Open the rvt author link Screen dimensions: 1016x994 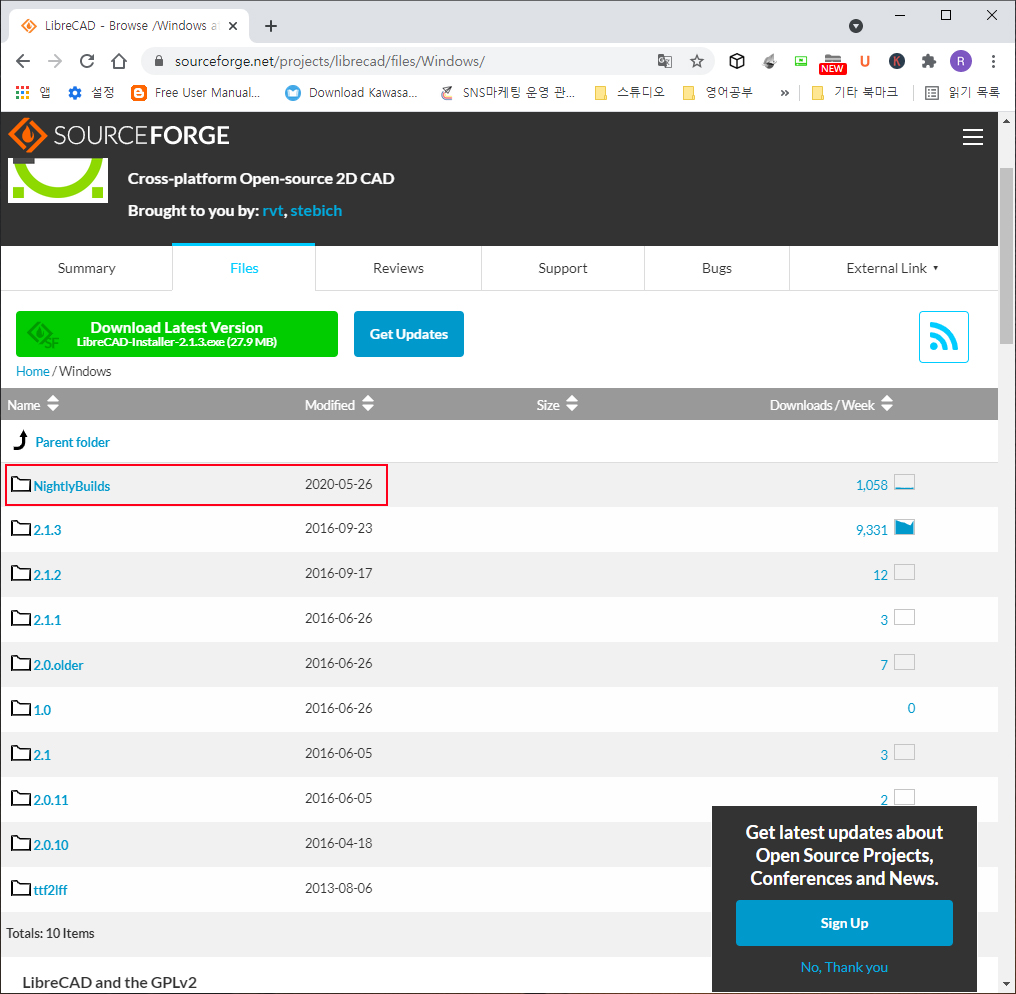click(x=272, y=211)
